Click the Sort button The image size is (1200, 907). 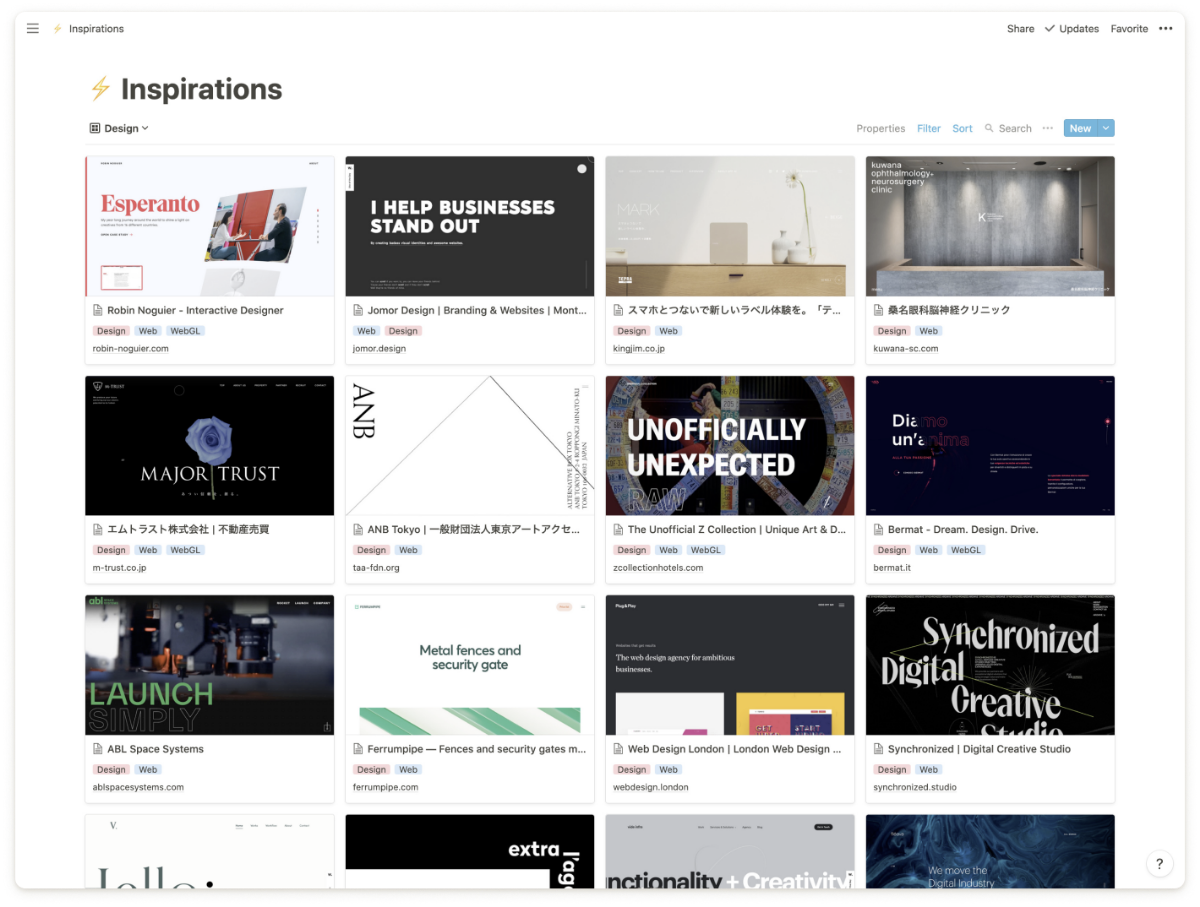pyautogui.click(x=962, y=128)
